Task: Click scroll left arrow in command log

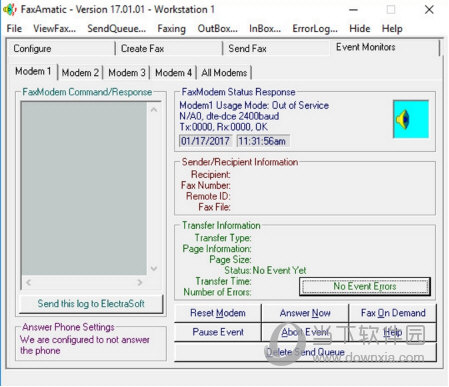Action: coord(29,283)
